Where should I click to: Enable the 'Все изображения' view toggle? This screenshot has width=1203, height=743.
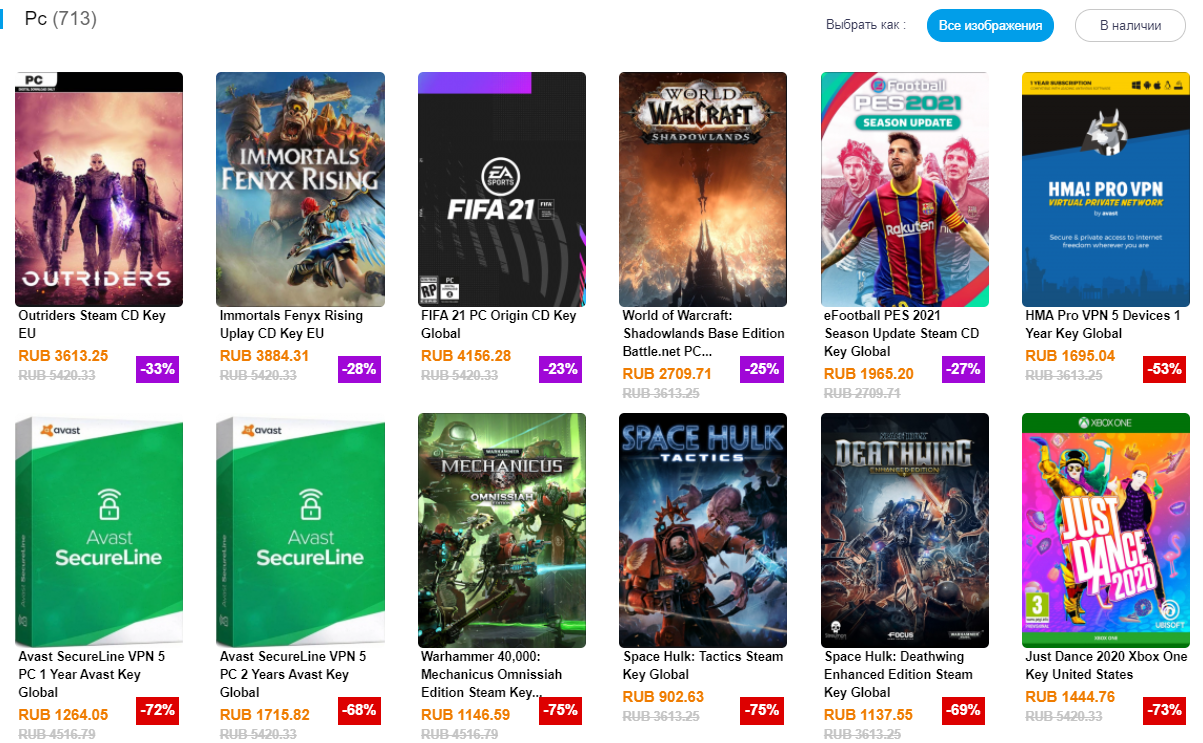coord(990,25)
